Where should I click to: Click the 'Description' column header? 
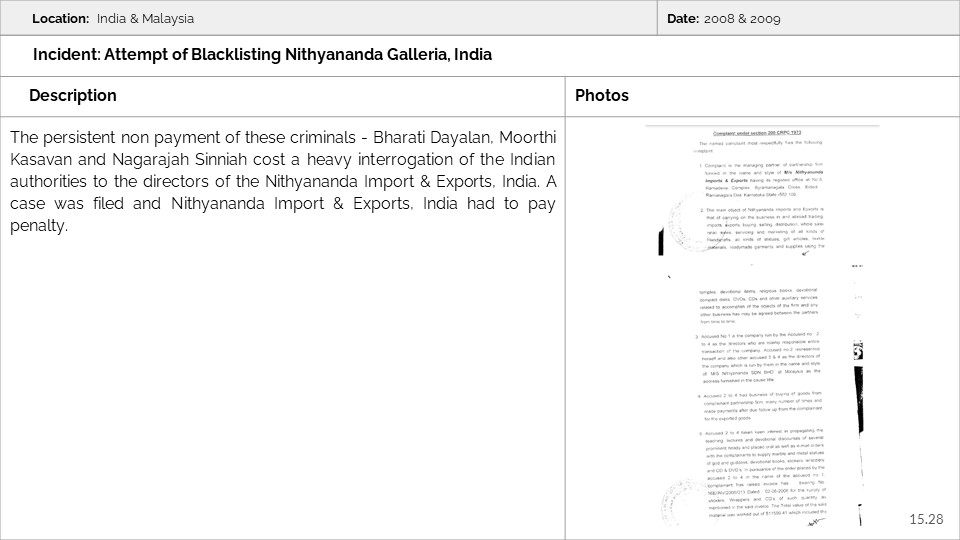[x=73, y=96]
